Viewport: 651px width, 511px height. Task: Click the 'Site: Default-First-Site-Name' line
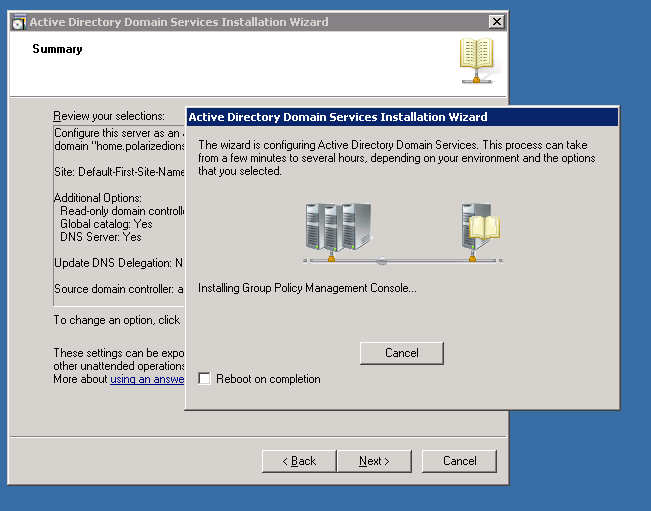[x=119, y=172]
